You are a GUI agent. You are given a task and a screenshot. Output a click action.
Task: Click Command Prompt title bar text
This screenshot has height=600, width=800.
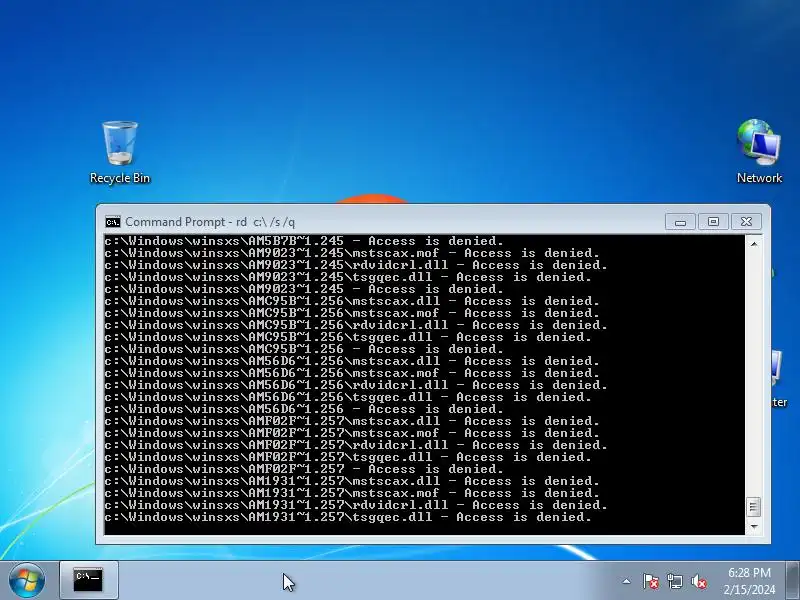tap(210, 222)
